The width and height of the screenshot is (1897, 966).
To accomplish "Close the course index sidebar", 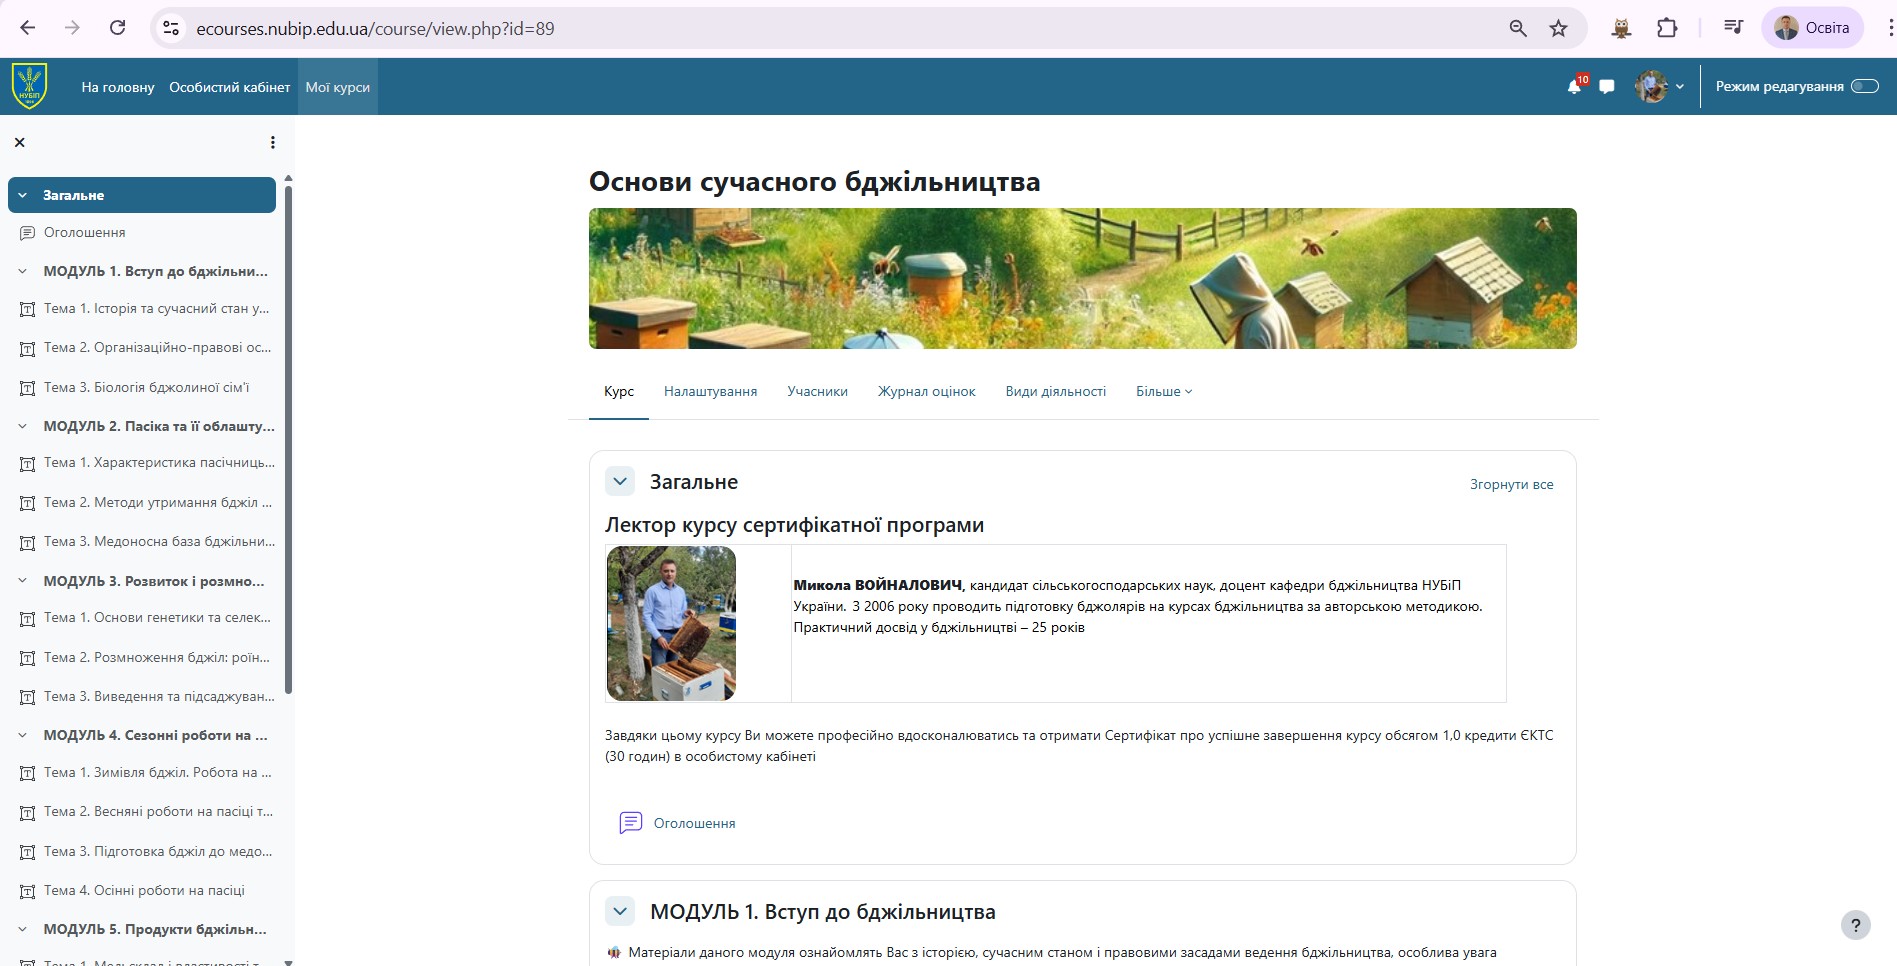I will pos(19,142).
